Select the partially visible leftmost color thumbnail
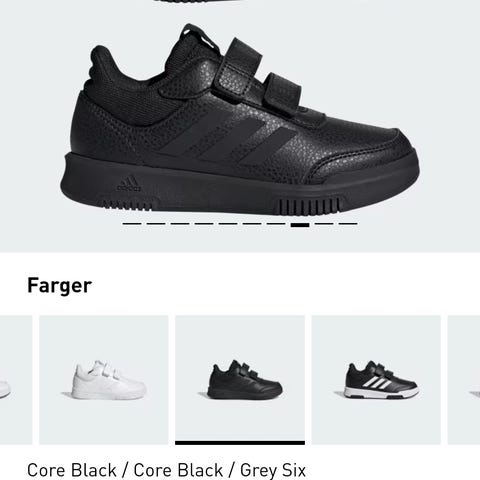The width and height of the screenshot is (480, 480). [16, 380]
